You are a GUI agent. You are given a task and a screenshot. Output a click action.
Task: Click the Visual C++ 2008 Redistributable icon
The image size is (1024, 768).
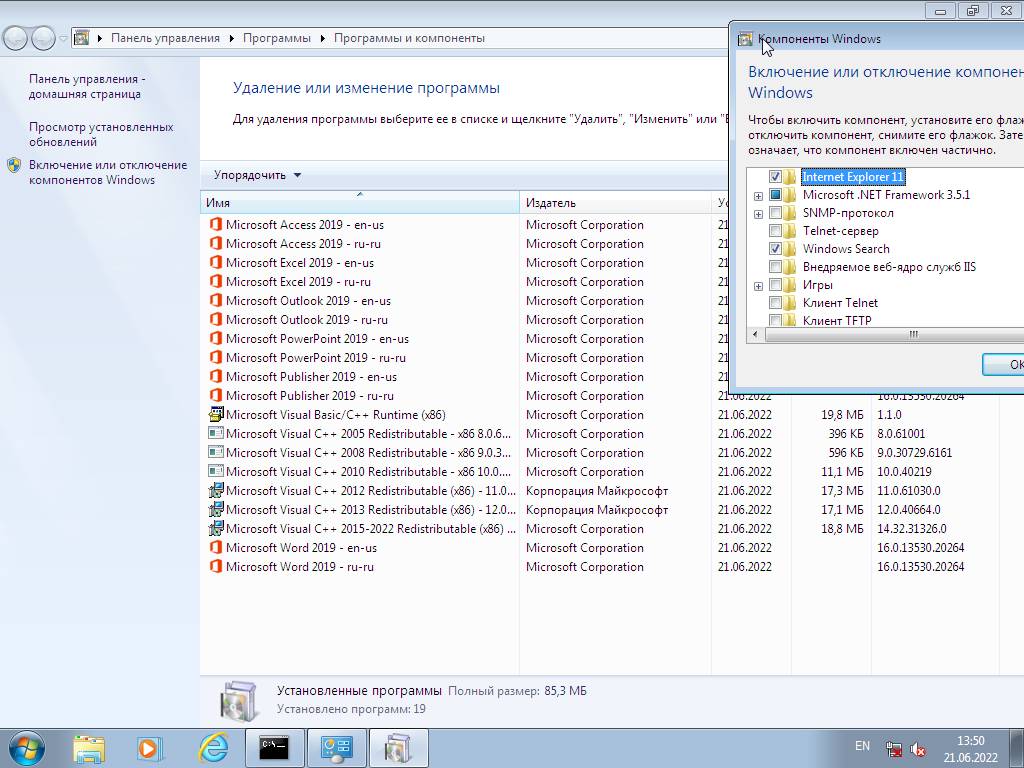(216, 452)
